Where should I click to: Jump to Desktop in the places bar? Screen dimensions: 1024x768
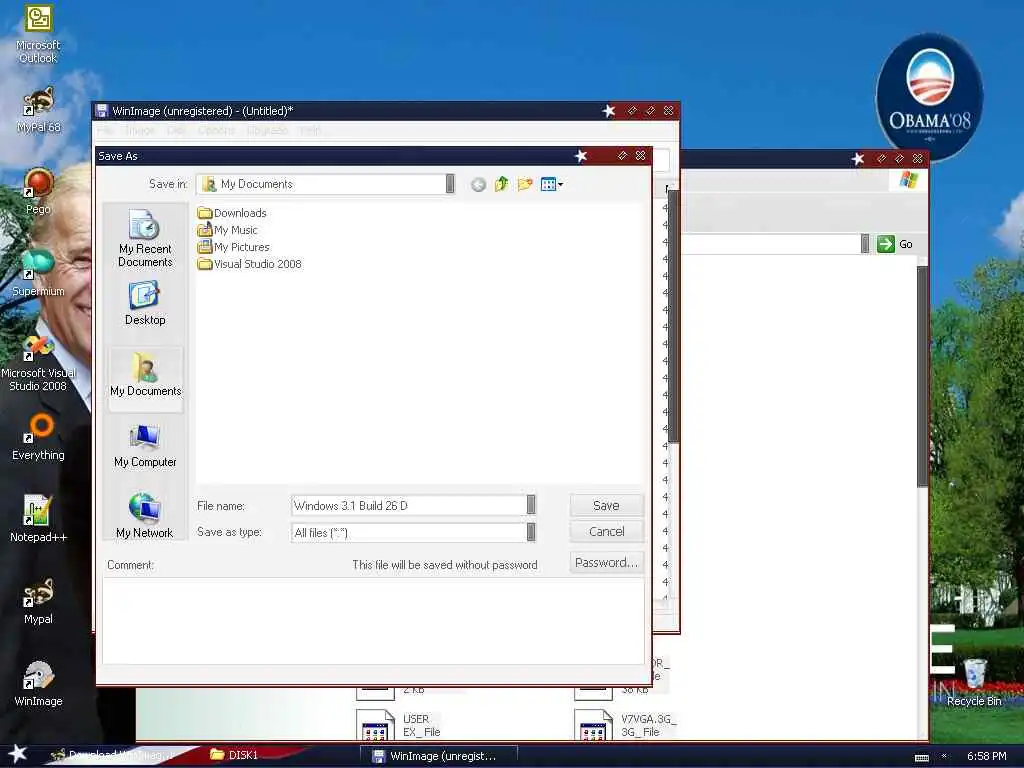pyautogui.click(x=145, y=304)
